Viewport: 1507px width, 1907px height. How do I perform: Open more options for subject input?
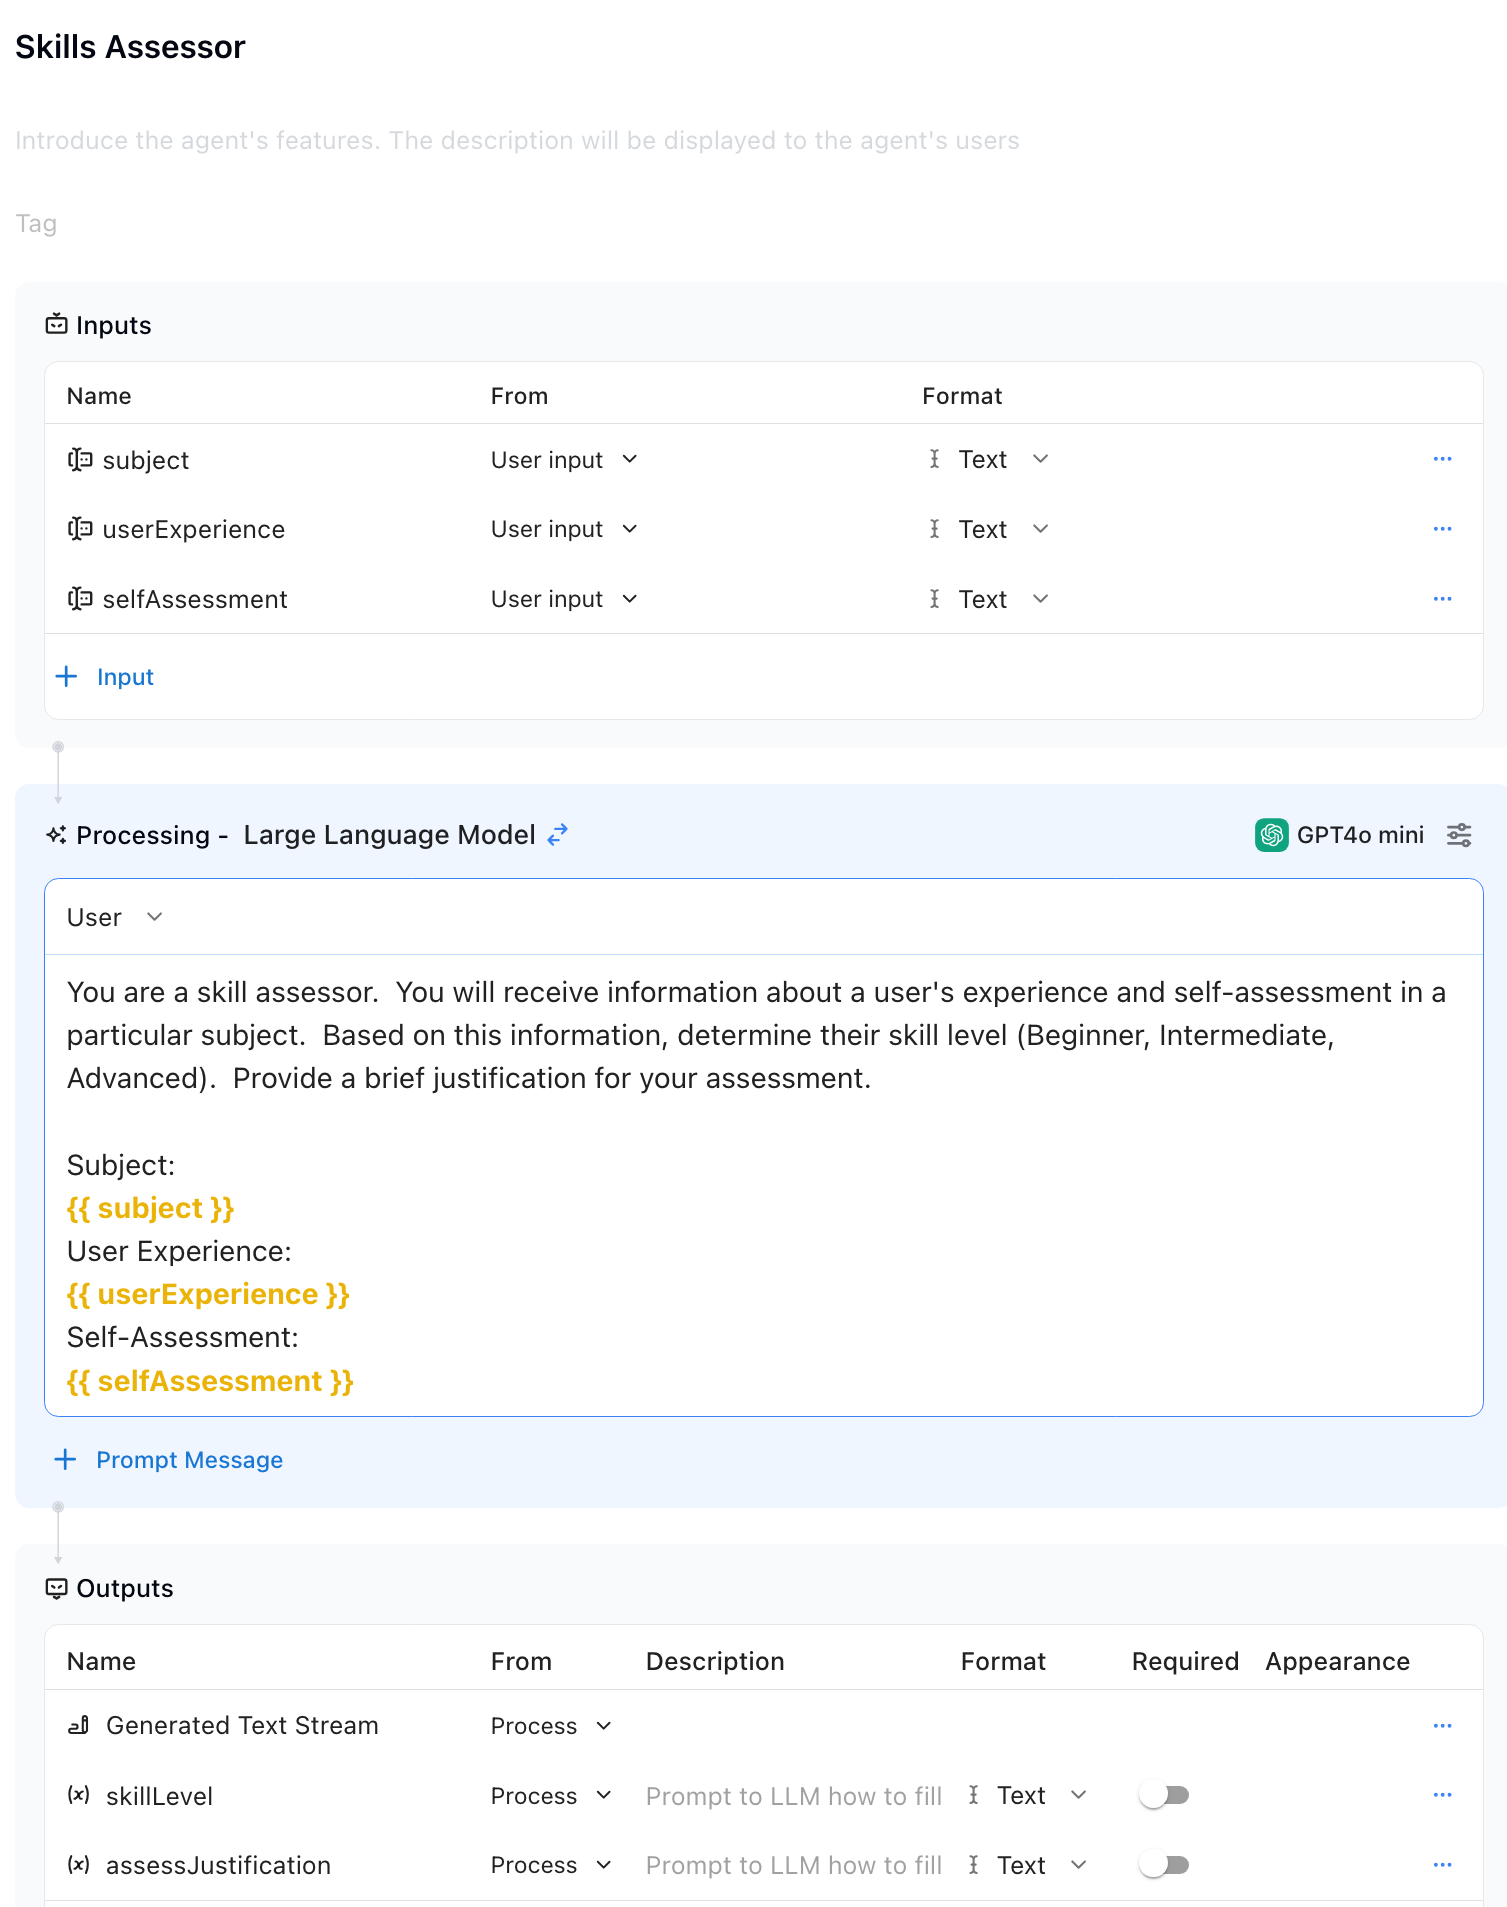[x=1442, y=459]
